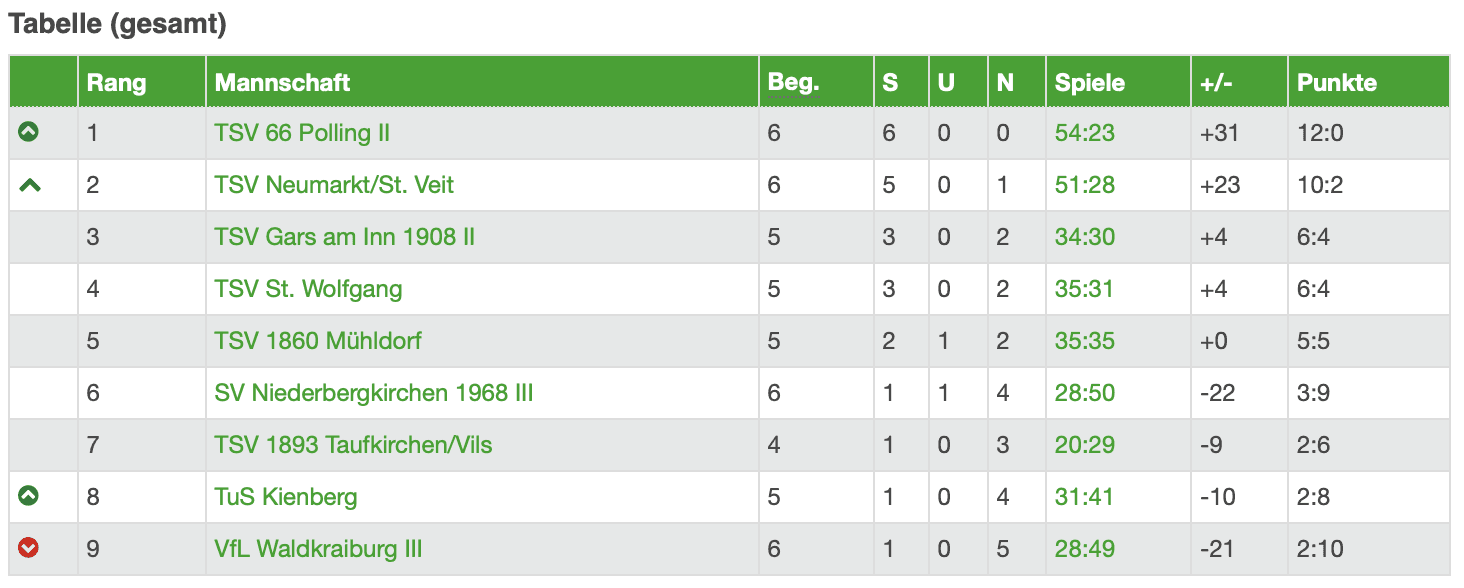Click the Punkte column header
The width and height of the screenshot is (1464, 588).
click(x=1337, y=82)
